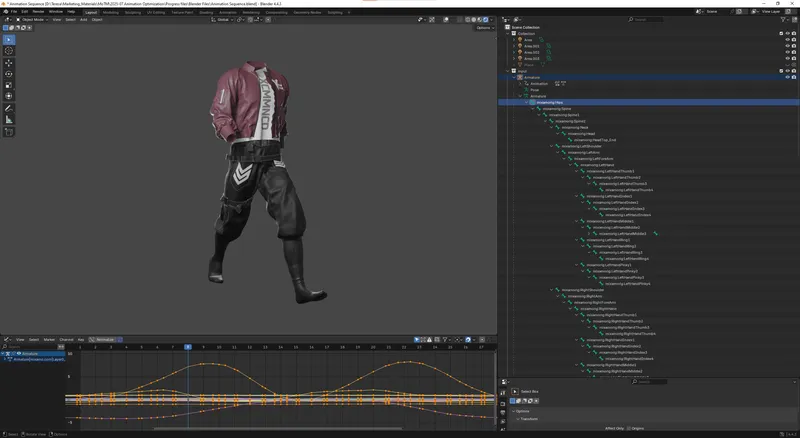Collapse the Armature object in outliner
This screenshot has height=438, width=800.
coord(514,77)
